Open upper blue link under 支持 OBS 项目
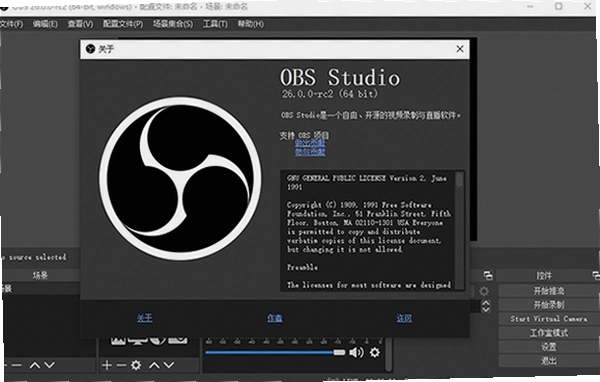 click(x=310, y=143)
